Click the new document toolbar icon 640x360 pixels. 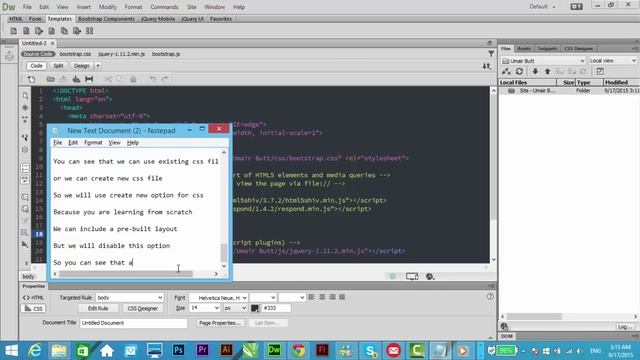coord(31,79)
